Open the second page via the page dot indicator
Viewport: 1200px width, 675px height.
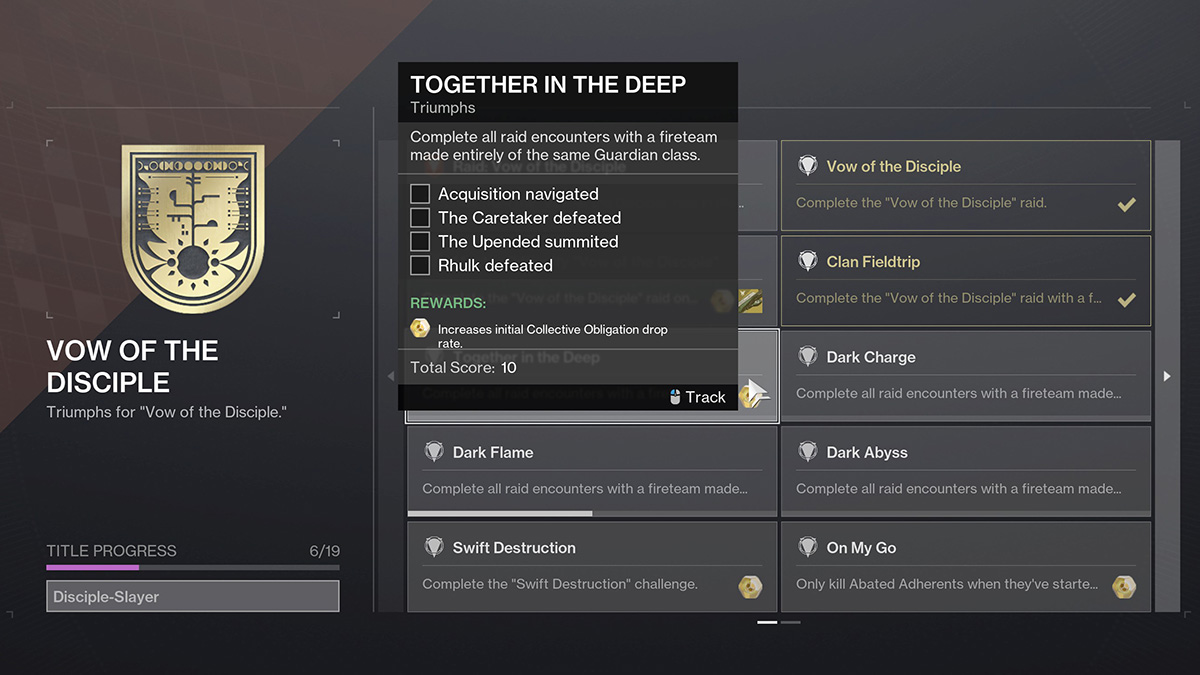790,622
